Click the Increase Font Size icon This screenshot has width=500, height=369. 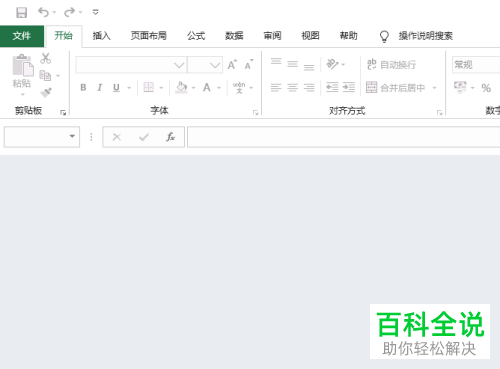pos(232,64)
